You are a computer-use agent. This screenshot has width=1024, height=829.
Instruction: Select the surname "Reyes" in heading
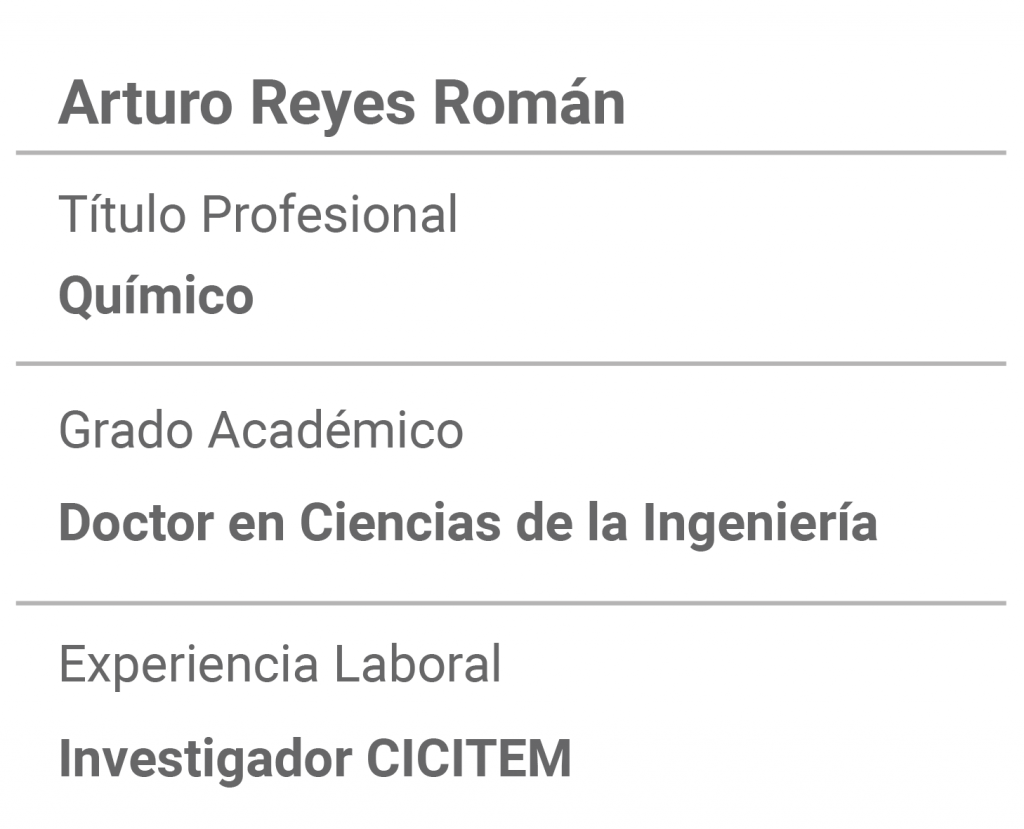click(x=333, y=106)
